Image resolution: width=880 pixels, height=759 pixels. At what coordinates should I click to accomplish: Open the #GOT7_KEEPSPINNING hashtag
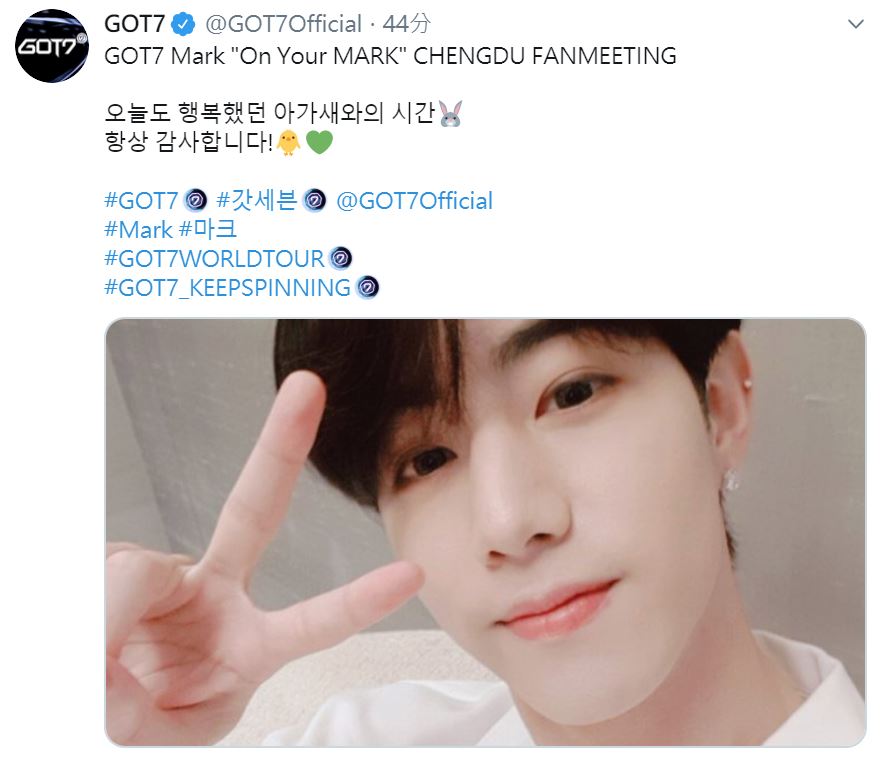coord(227,288)
